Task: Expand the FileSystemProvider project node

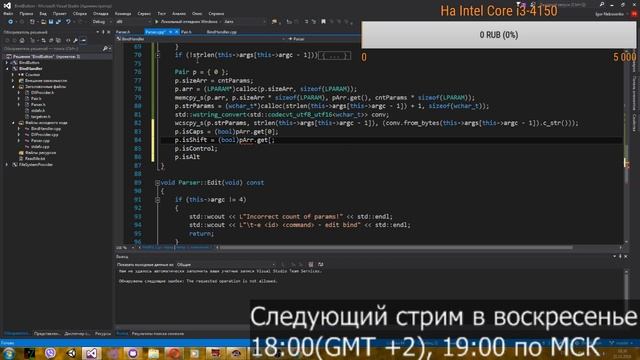Action: pyautogui.click(x=7, y=164)
